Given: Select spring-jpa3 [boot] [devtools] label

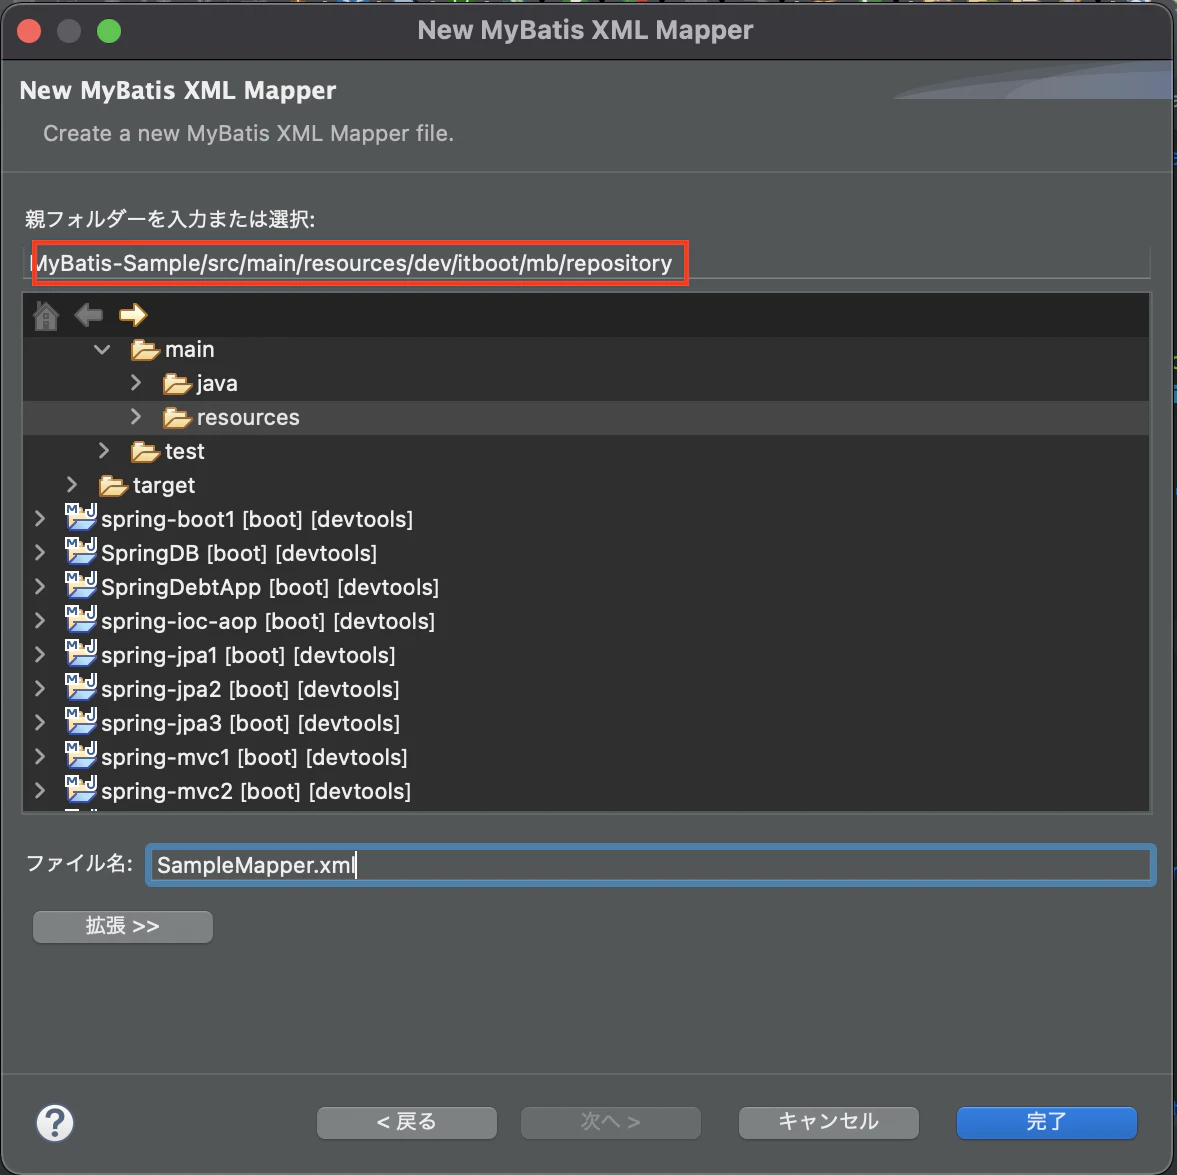Looking at the screenshot, I should point(250,723).
